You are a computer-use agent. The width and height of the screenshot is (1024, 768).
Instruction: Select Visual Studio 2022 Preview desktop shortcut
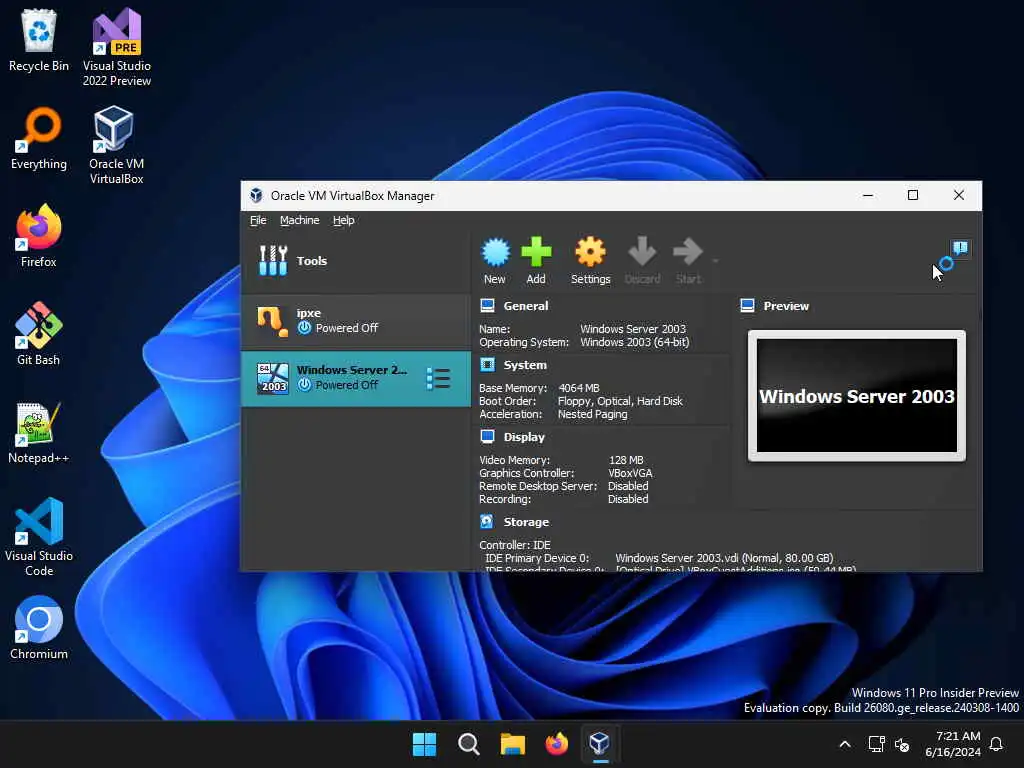pyautogui.click(x=117, y=48)
